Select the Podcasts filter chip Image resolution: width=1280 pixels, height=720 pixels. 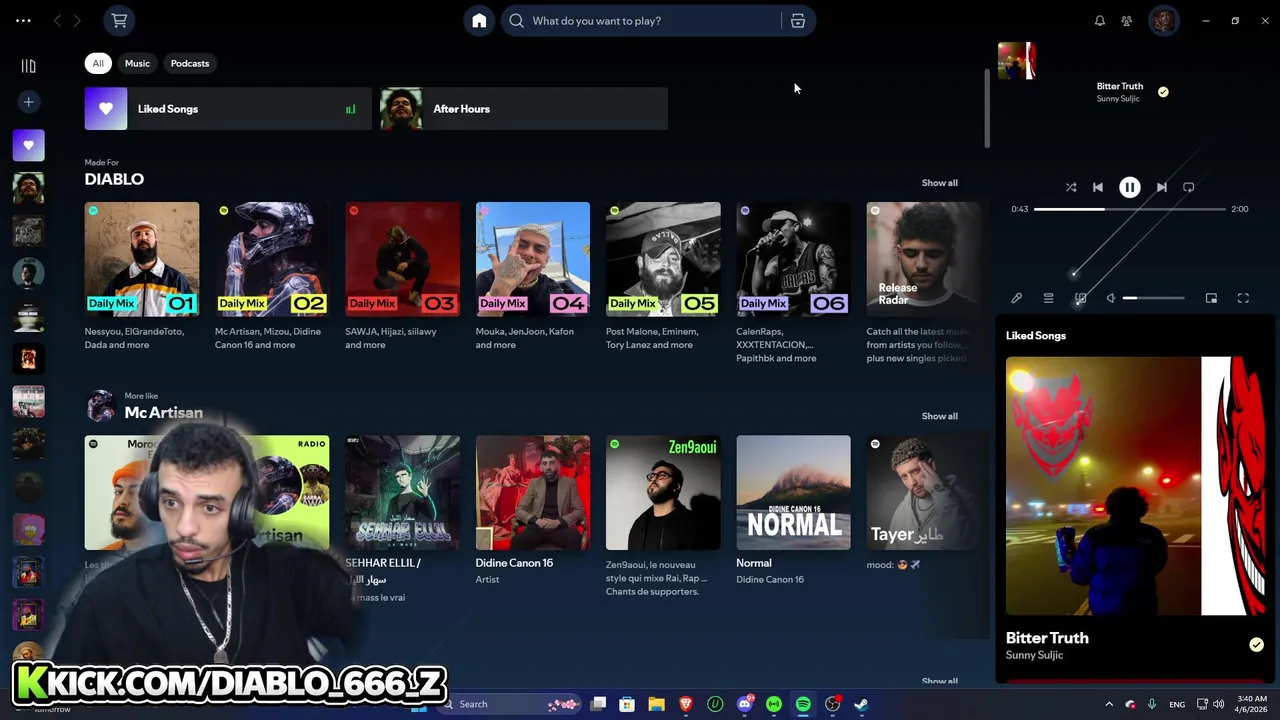[x=190, y=63]
